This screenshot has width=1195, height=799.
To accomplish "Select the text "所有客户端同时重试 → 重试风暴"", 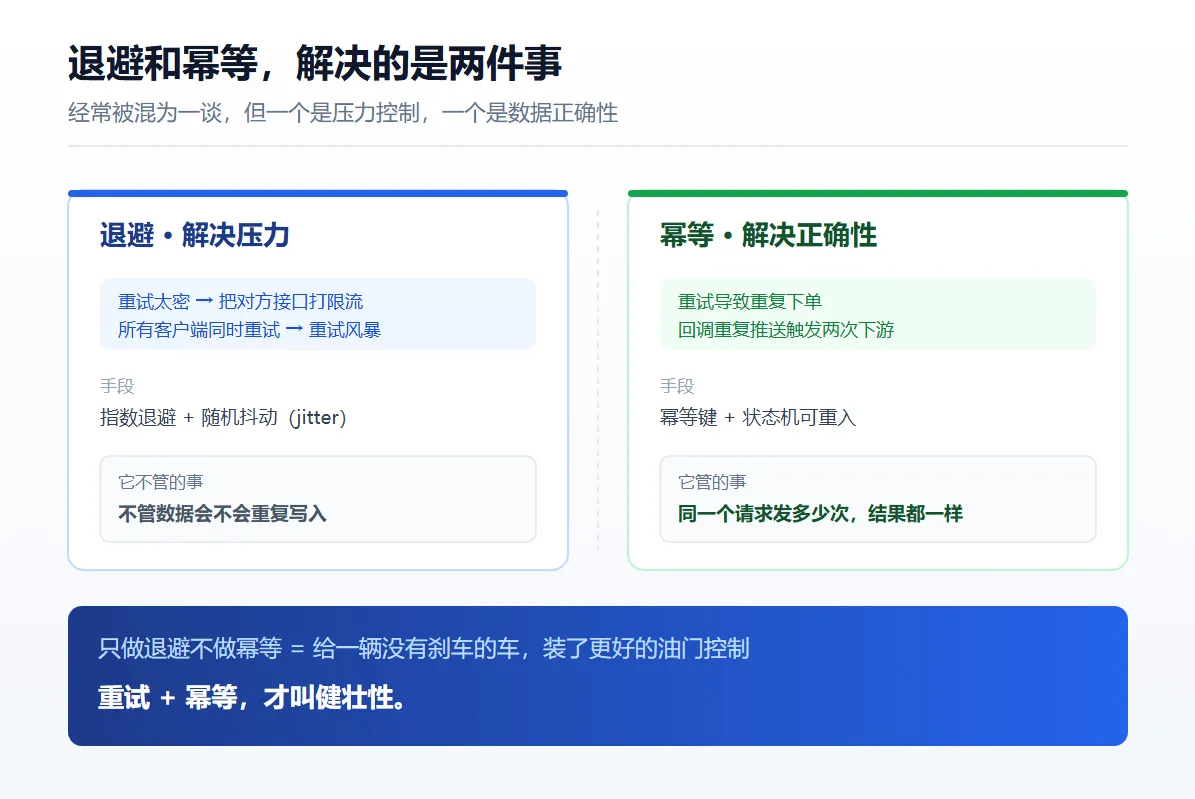I will [x=249, y=330].
